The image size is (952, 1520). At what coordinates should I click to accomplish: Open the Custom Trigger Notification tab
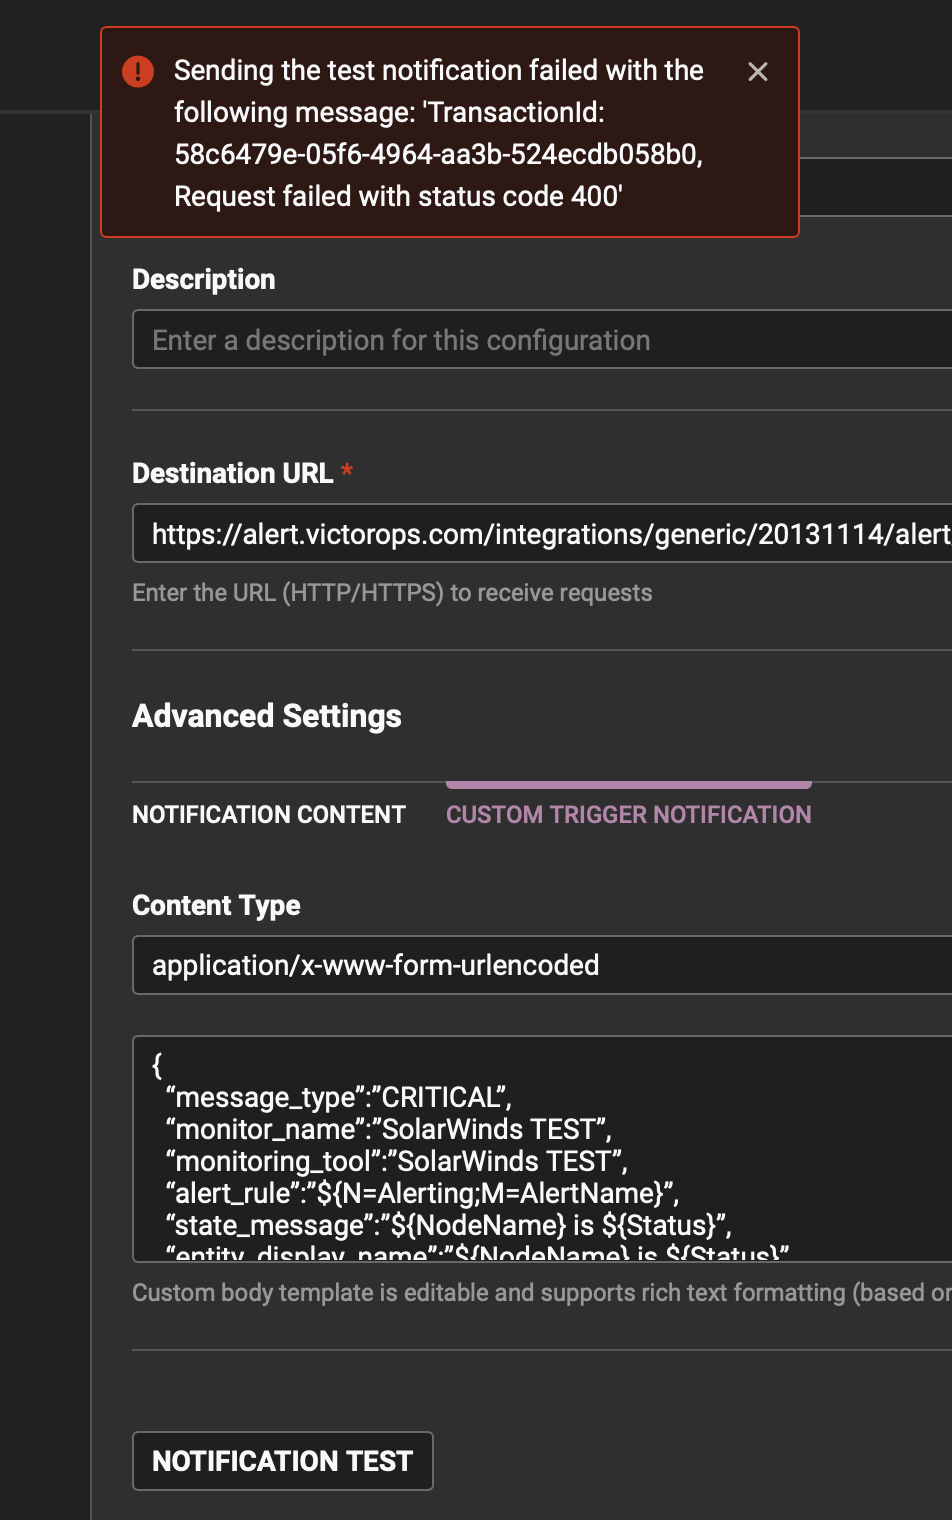[x=628, y=815]
